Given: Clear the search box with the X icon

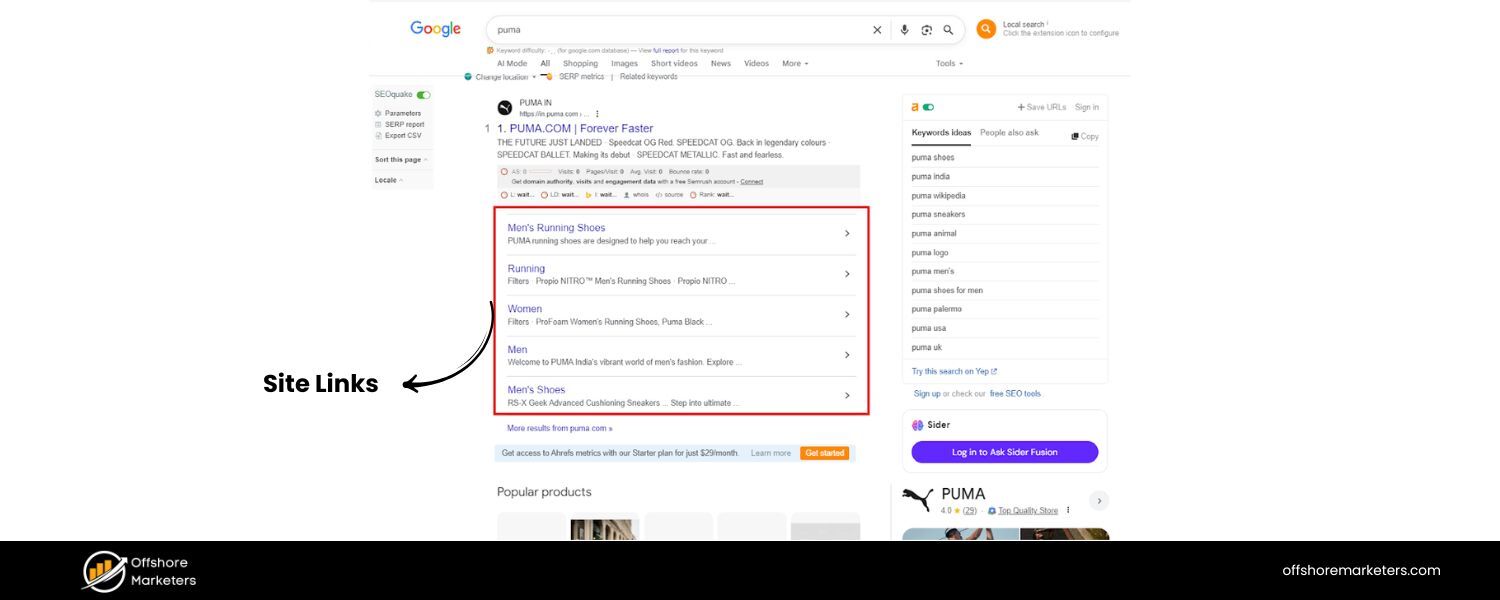Looking at the screenshot, I should pyautogui.click(x=877, y=30).
